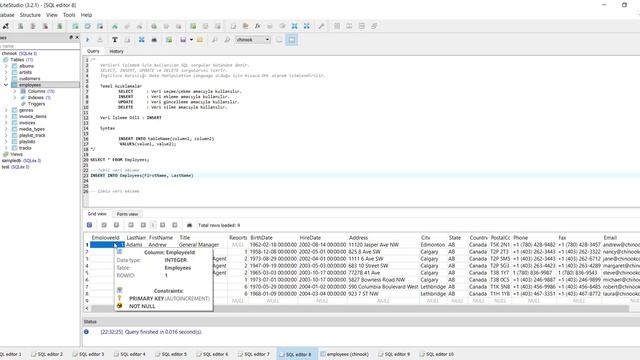Click the Save SQL to file icon
This screenshot has width=640, height=360.
183,40
